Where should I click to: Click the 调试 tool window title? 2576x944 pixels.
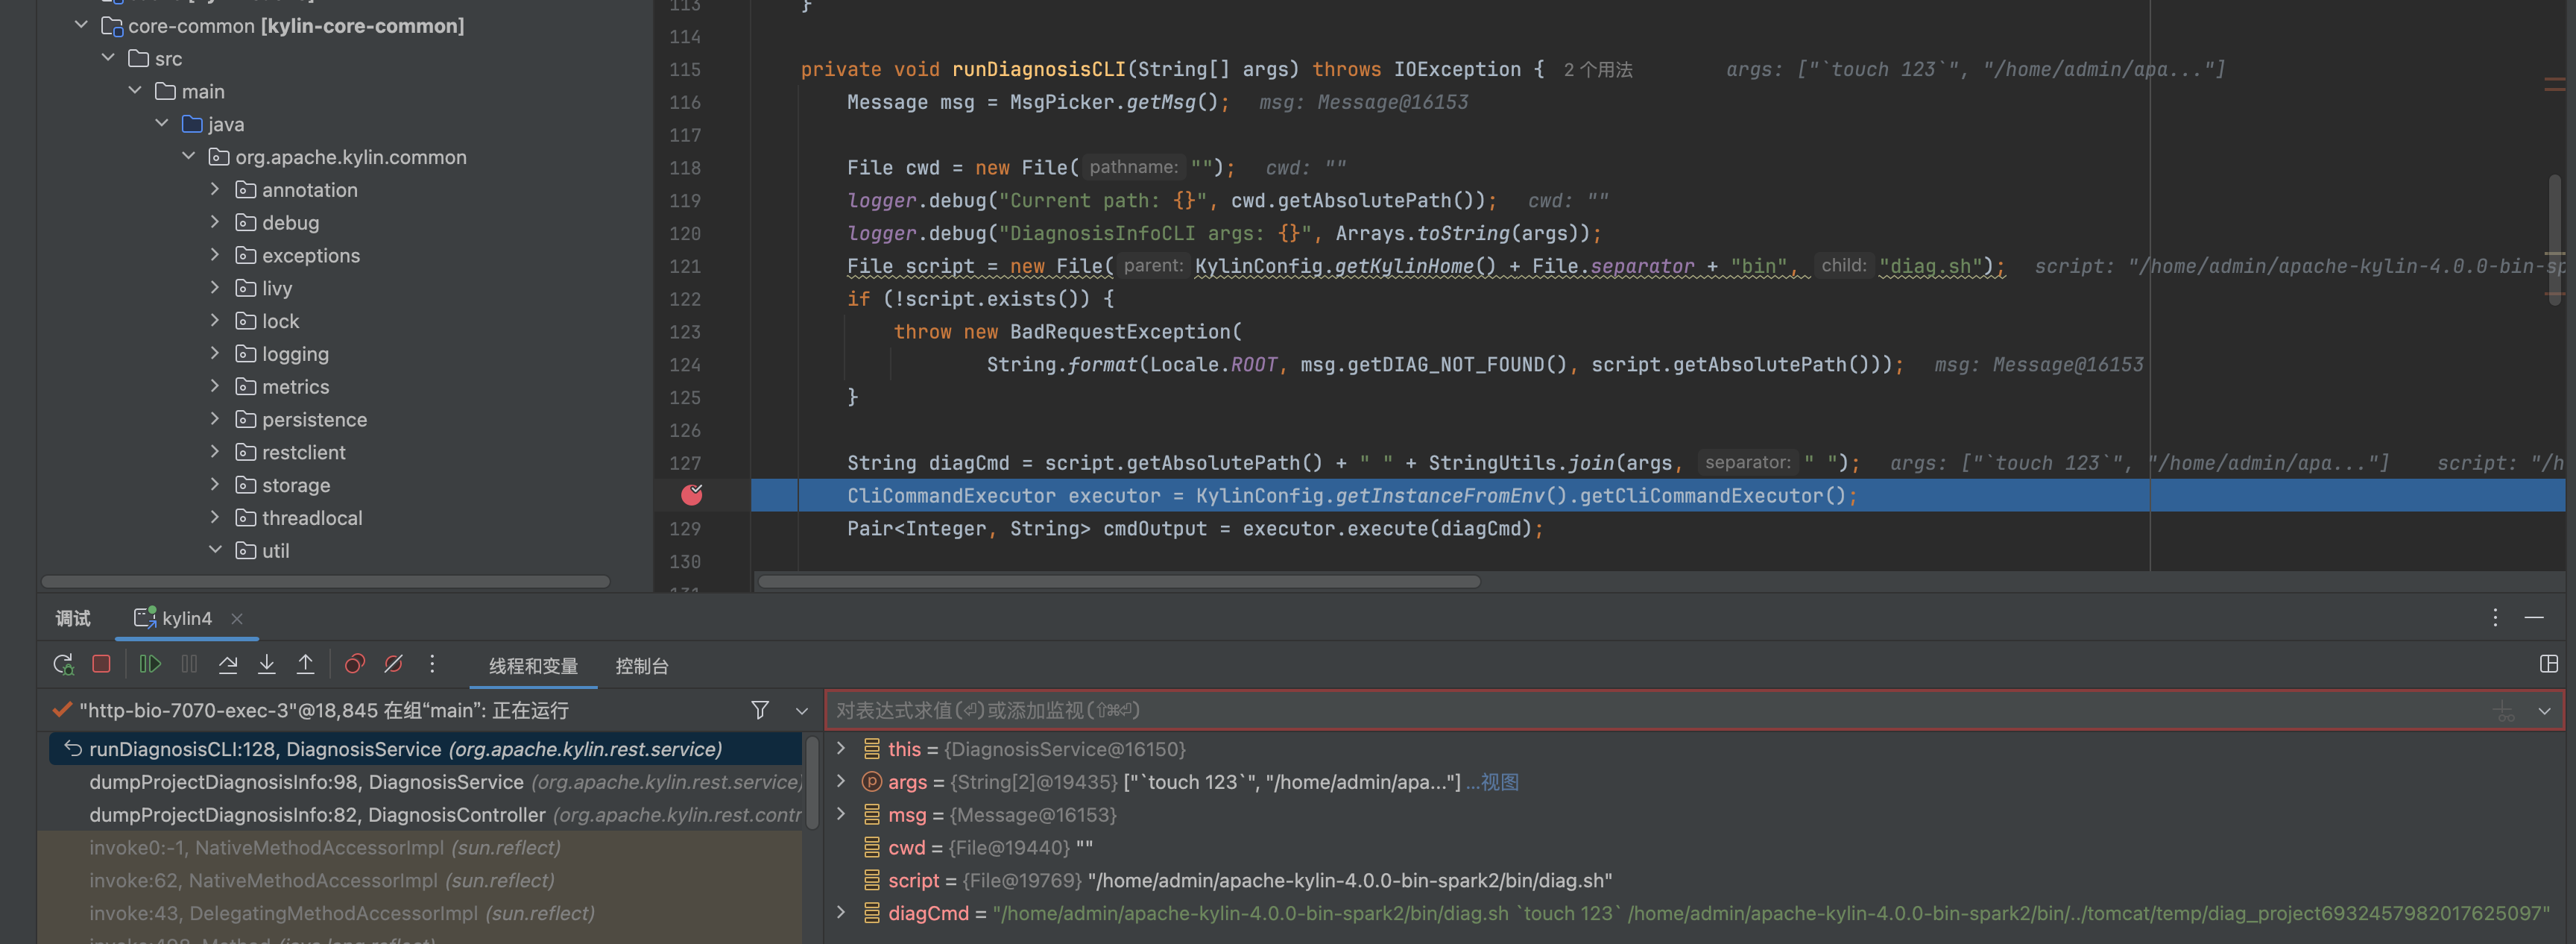click(x=73, y=618)
